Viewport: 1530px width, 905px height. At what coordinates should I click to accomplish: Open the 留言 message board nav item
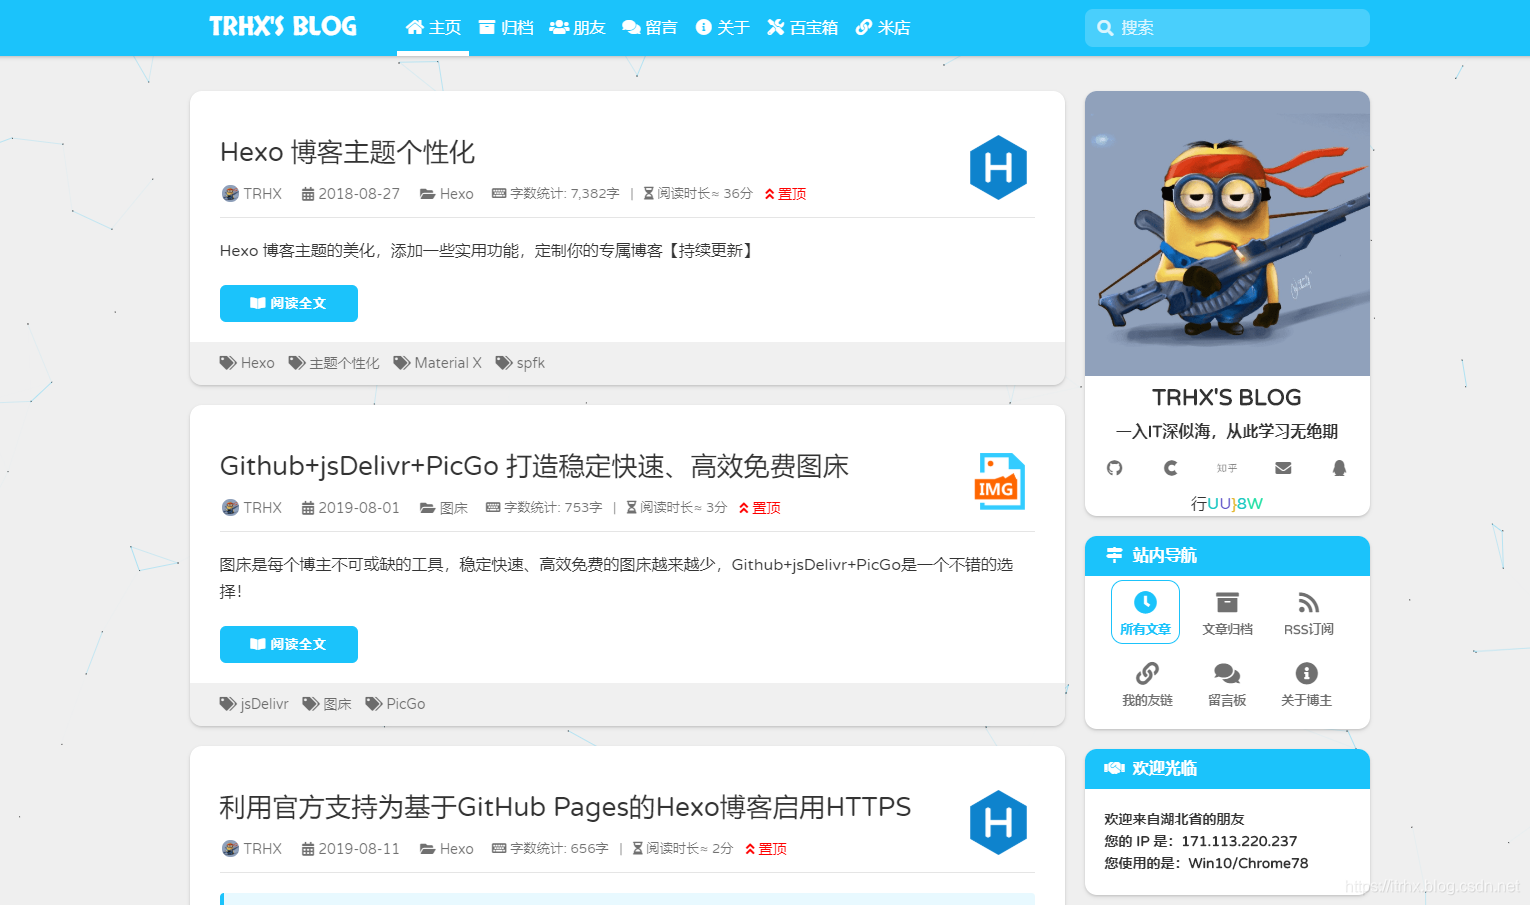click(x=650, y=28)
